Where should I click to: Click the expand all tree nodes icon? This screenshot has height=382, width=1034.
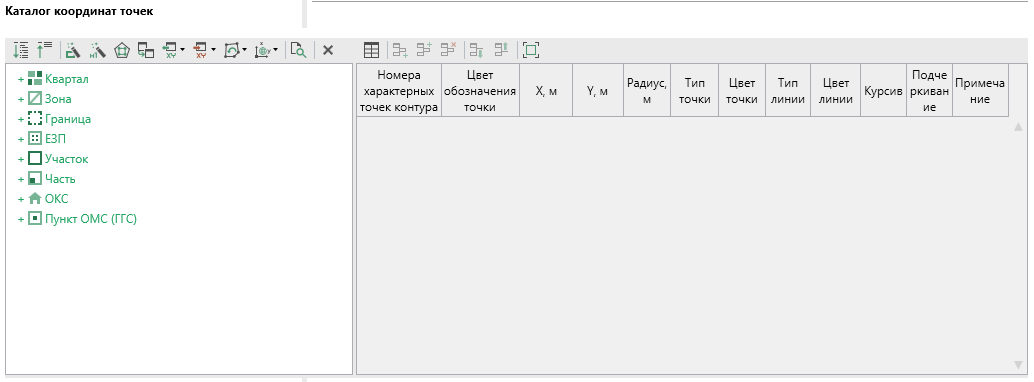(21, 49)
